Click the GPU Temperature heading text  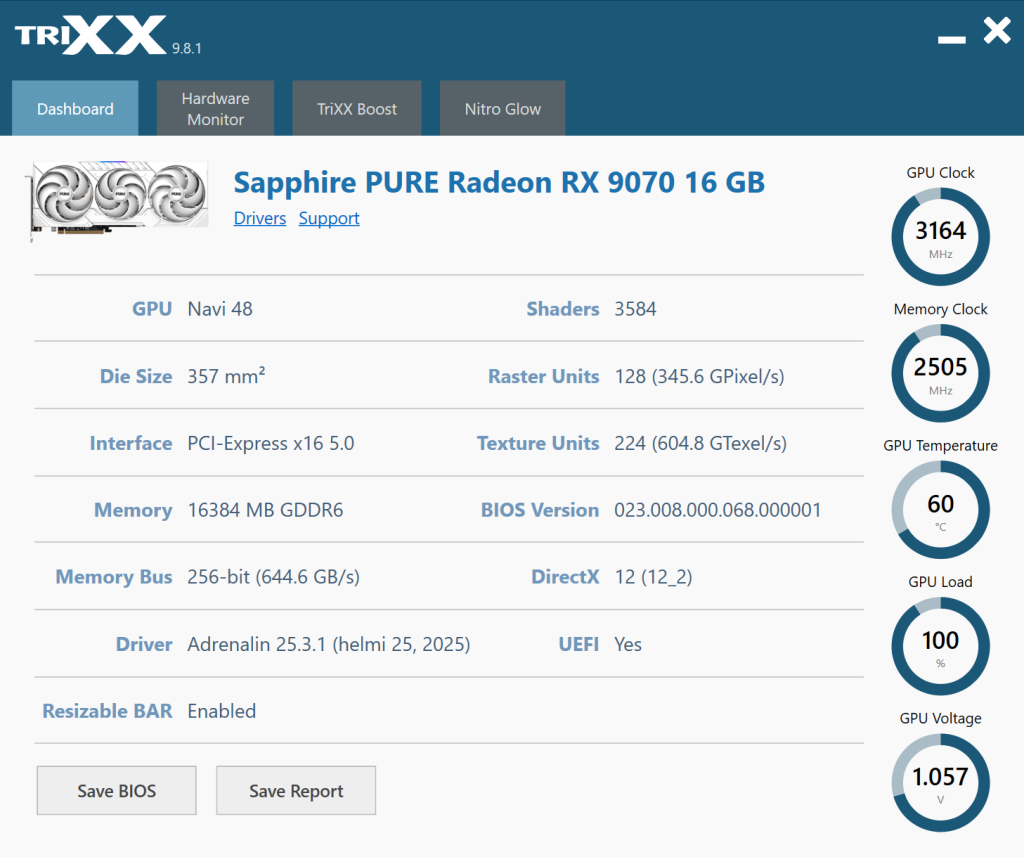point(940,445)
